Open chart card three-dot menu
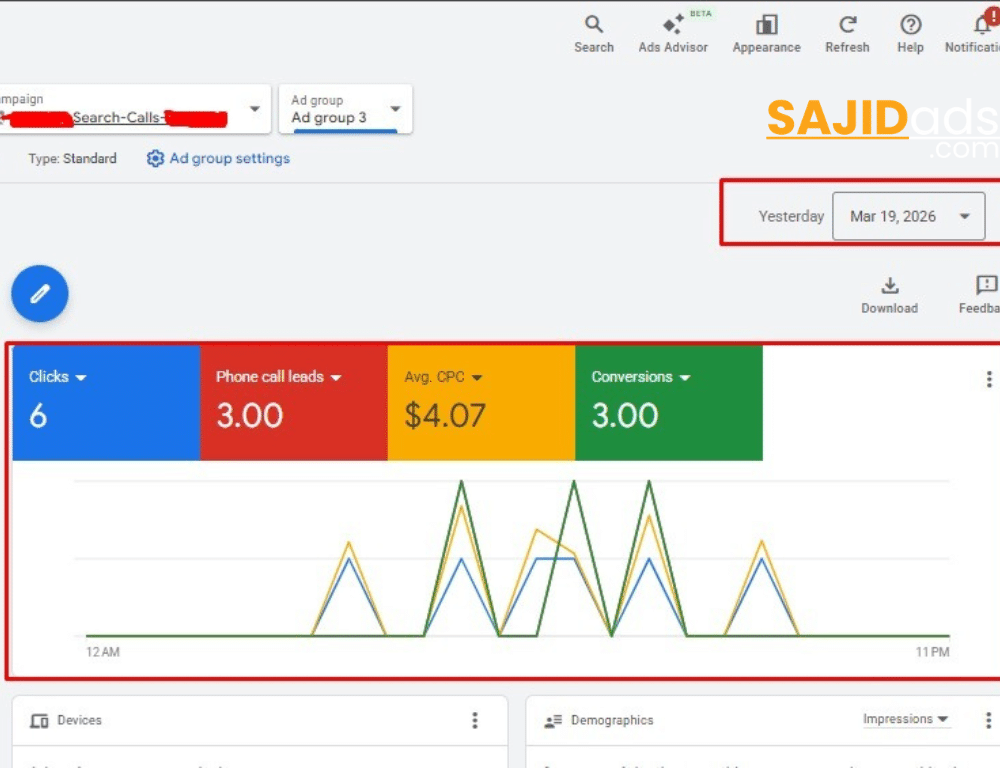 click(x=988, y=379)
